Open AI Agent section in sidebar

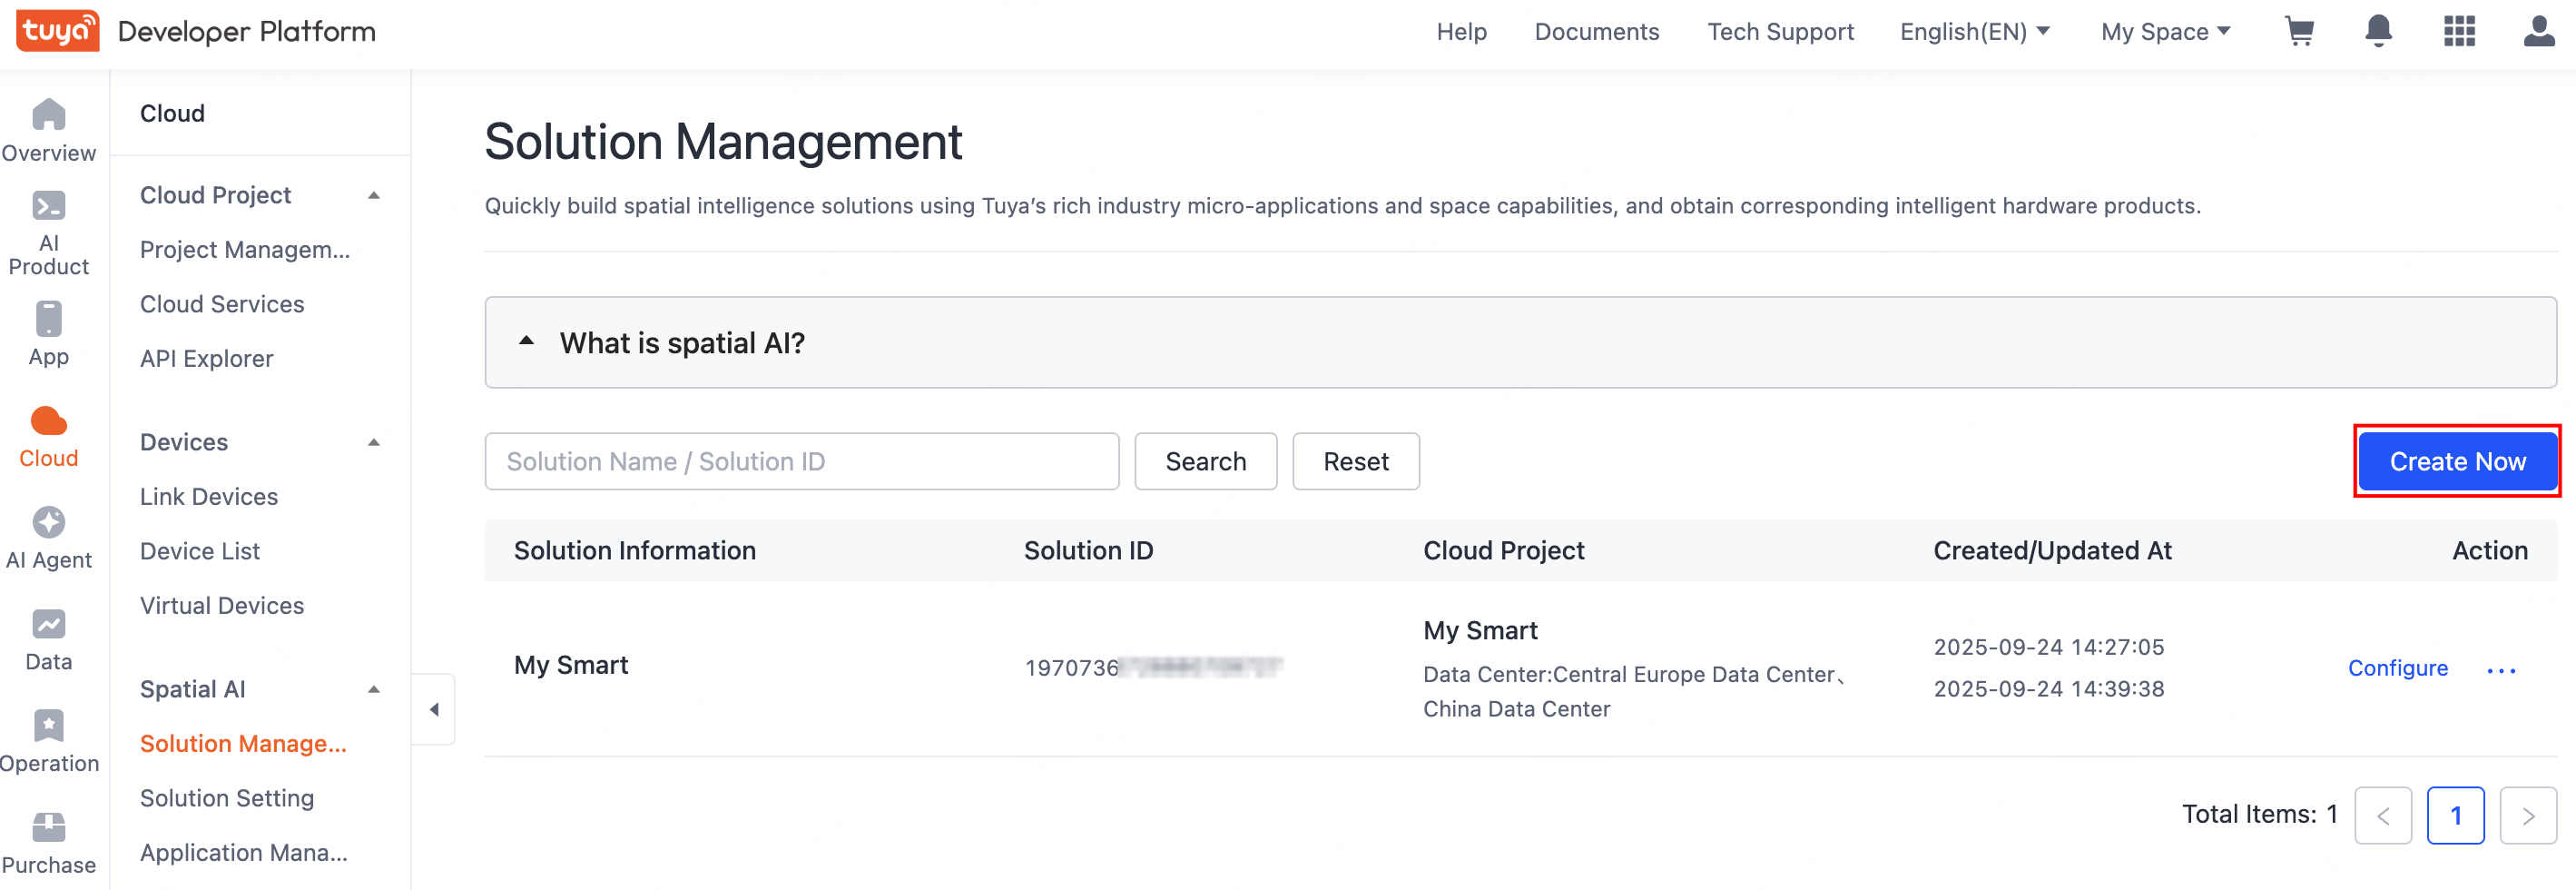tap(48, 538)
